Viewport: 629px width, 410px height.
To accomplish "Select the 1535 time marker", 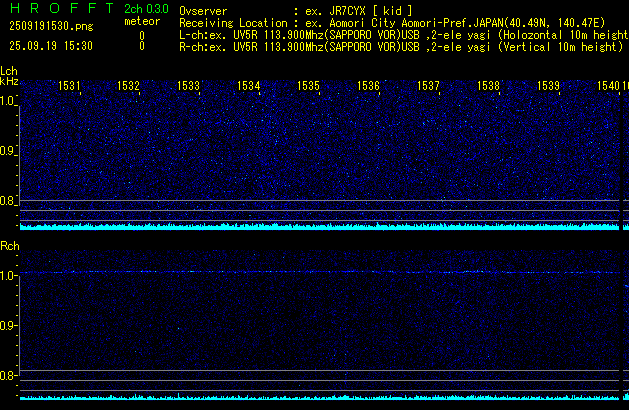I will (x=309, y=87).
